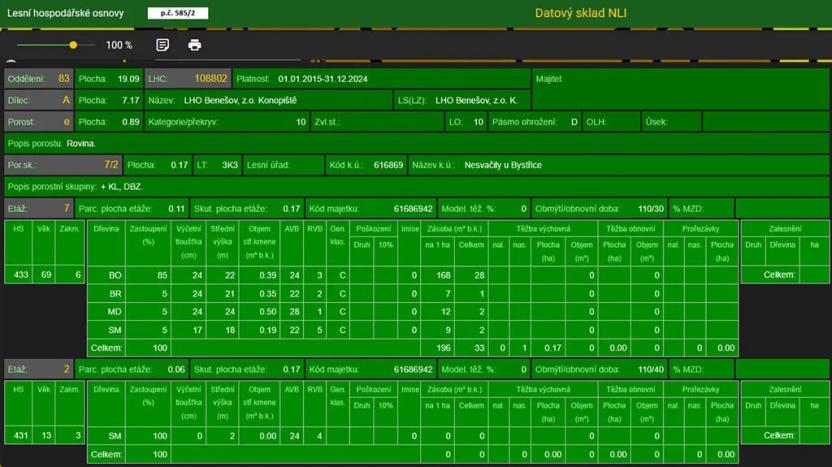Screen dimensions: 832x467
Task: Select the Oddělení 83 field
Action: point(38,78)
